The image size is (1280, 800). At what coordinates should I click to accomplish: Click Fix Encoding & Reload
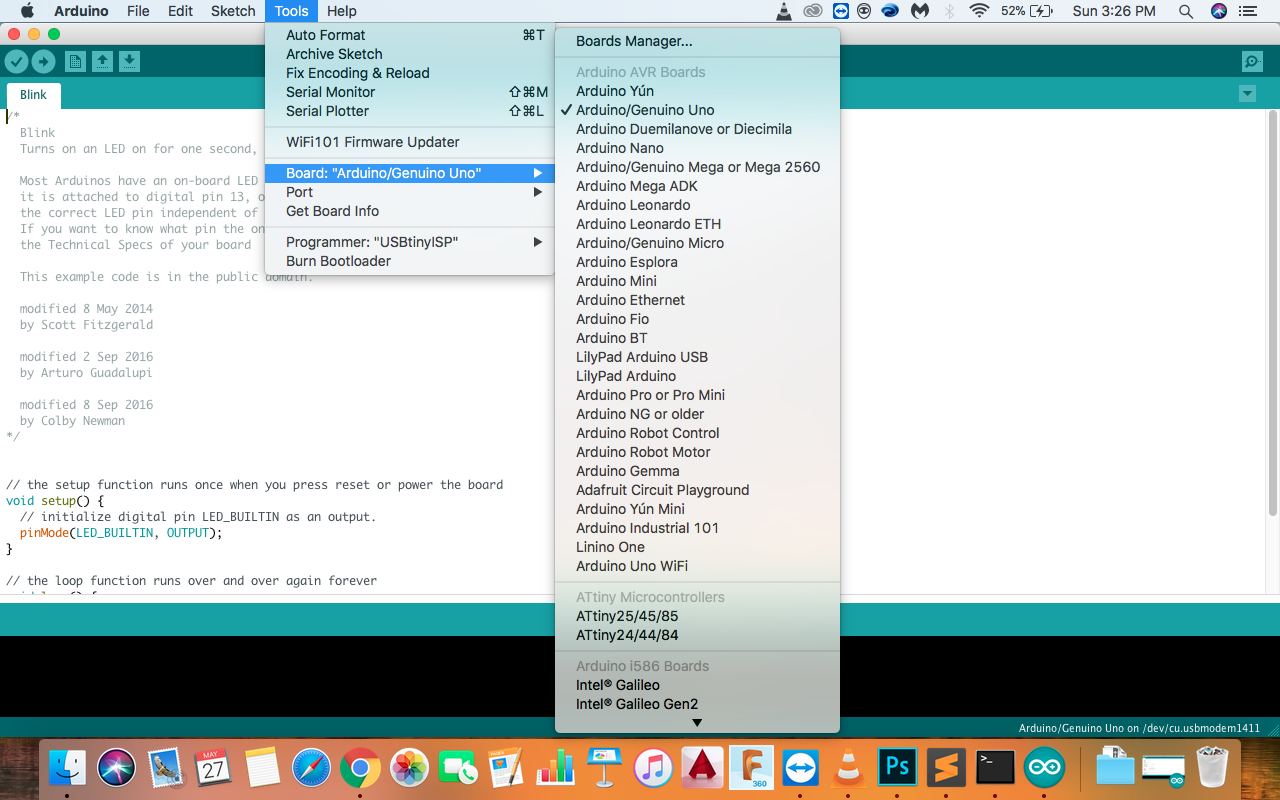[x=409, y=73]
